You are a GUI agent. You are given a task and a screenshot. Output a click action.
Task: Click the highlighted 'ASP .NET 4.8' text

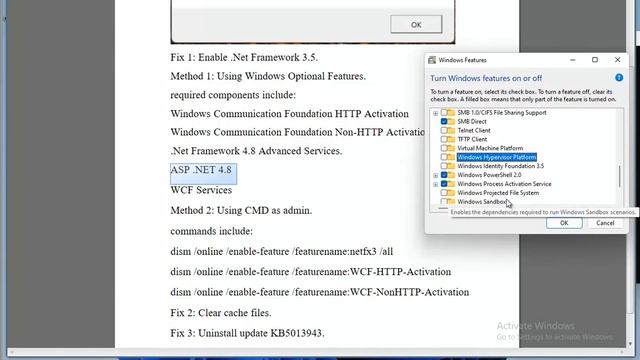(201, 170)
